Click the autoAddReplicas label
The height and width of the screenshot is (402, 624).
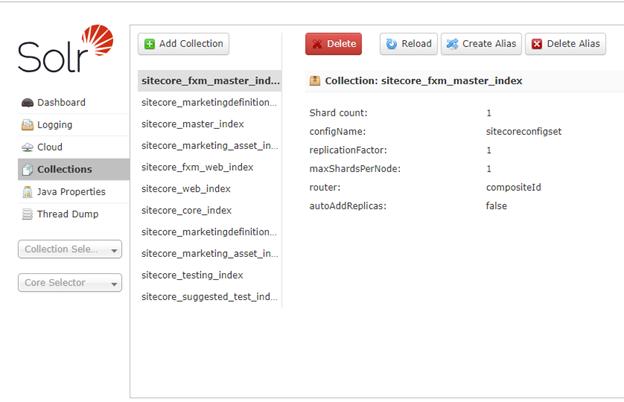(x=348, y=206)
